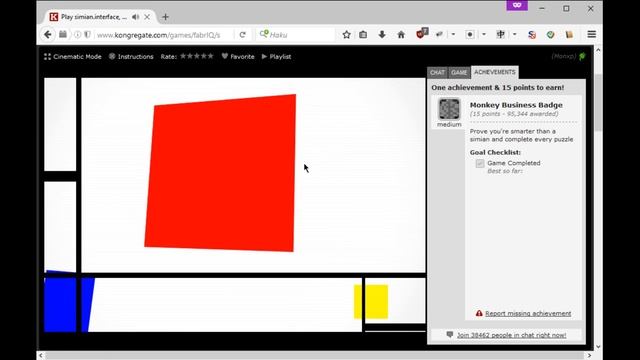Click Join people in chat right now link
The image size is (640, 360).
tap(511, 335)
